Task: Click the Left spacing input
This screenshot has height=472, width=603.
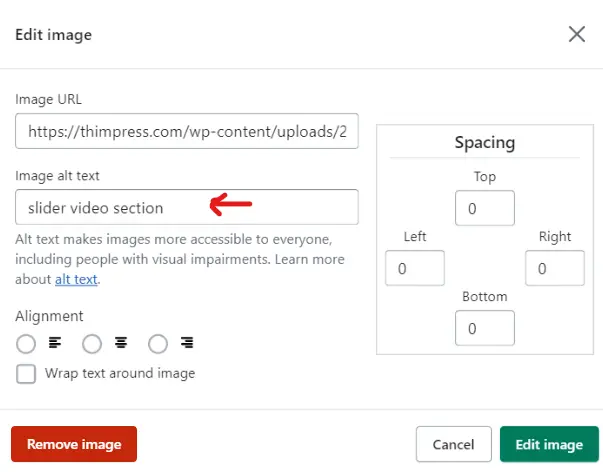Action: point(415,268)
